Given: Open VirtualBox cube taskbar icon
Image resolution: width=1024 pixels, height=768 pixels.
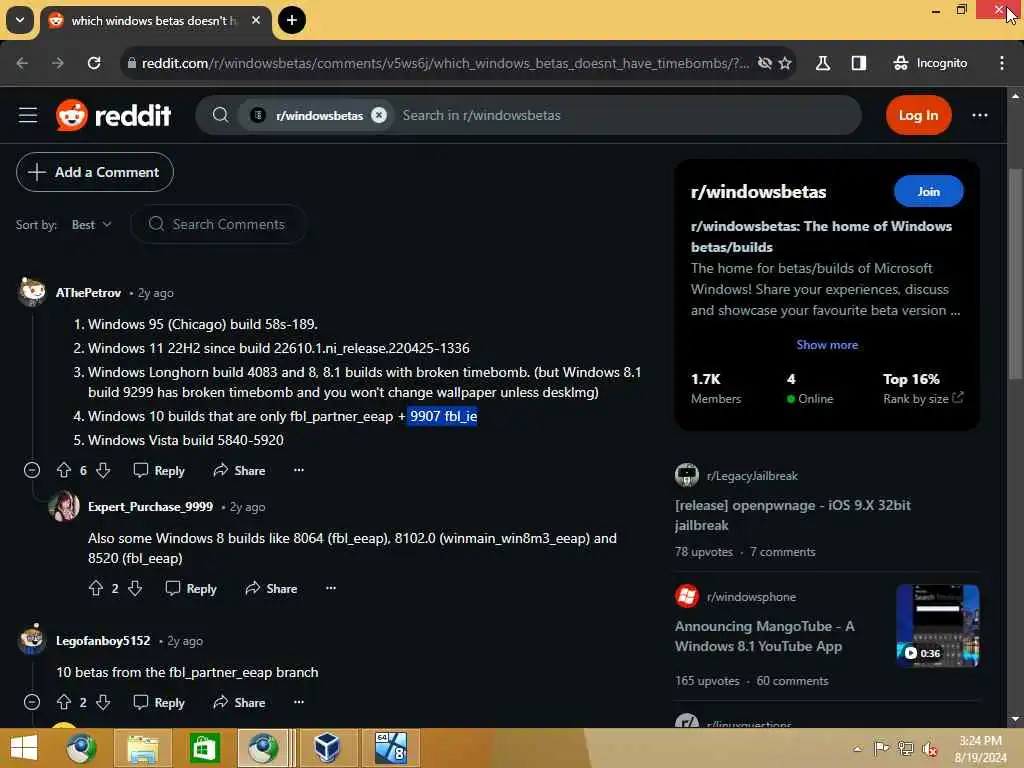Looking at the screenshot, I should [326, 748].
